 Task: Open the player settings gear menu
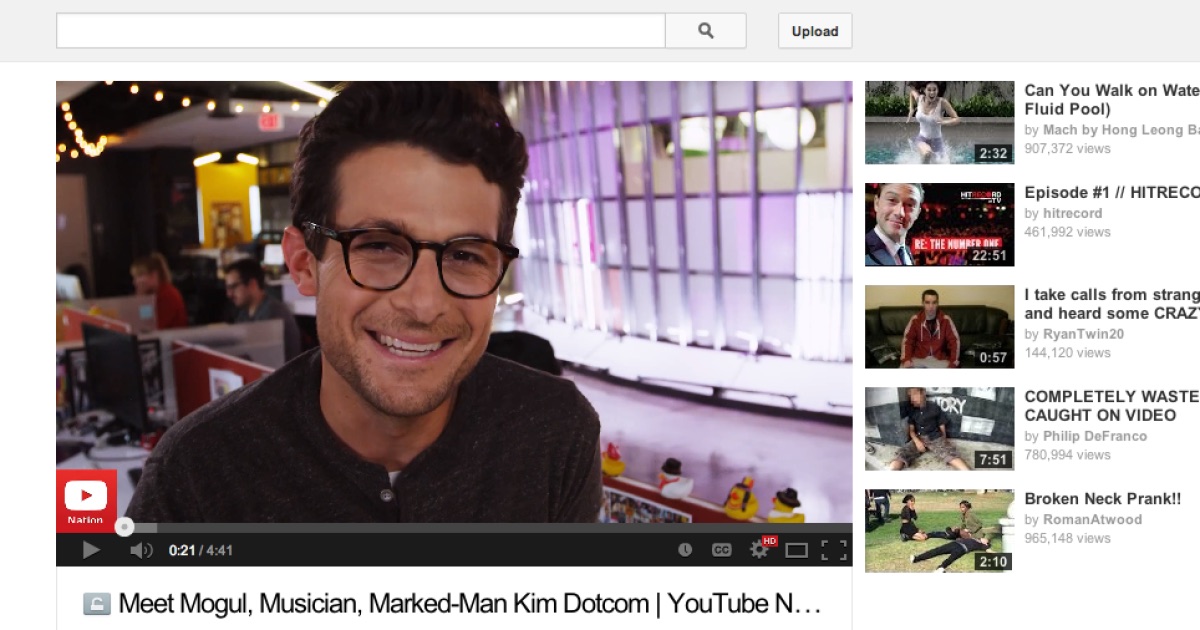(x=760, y=550)
